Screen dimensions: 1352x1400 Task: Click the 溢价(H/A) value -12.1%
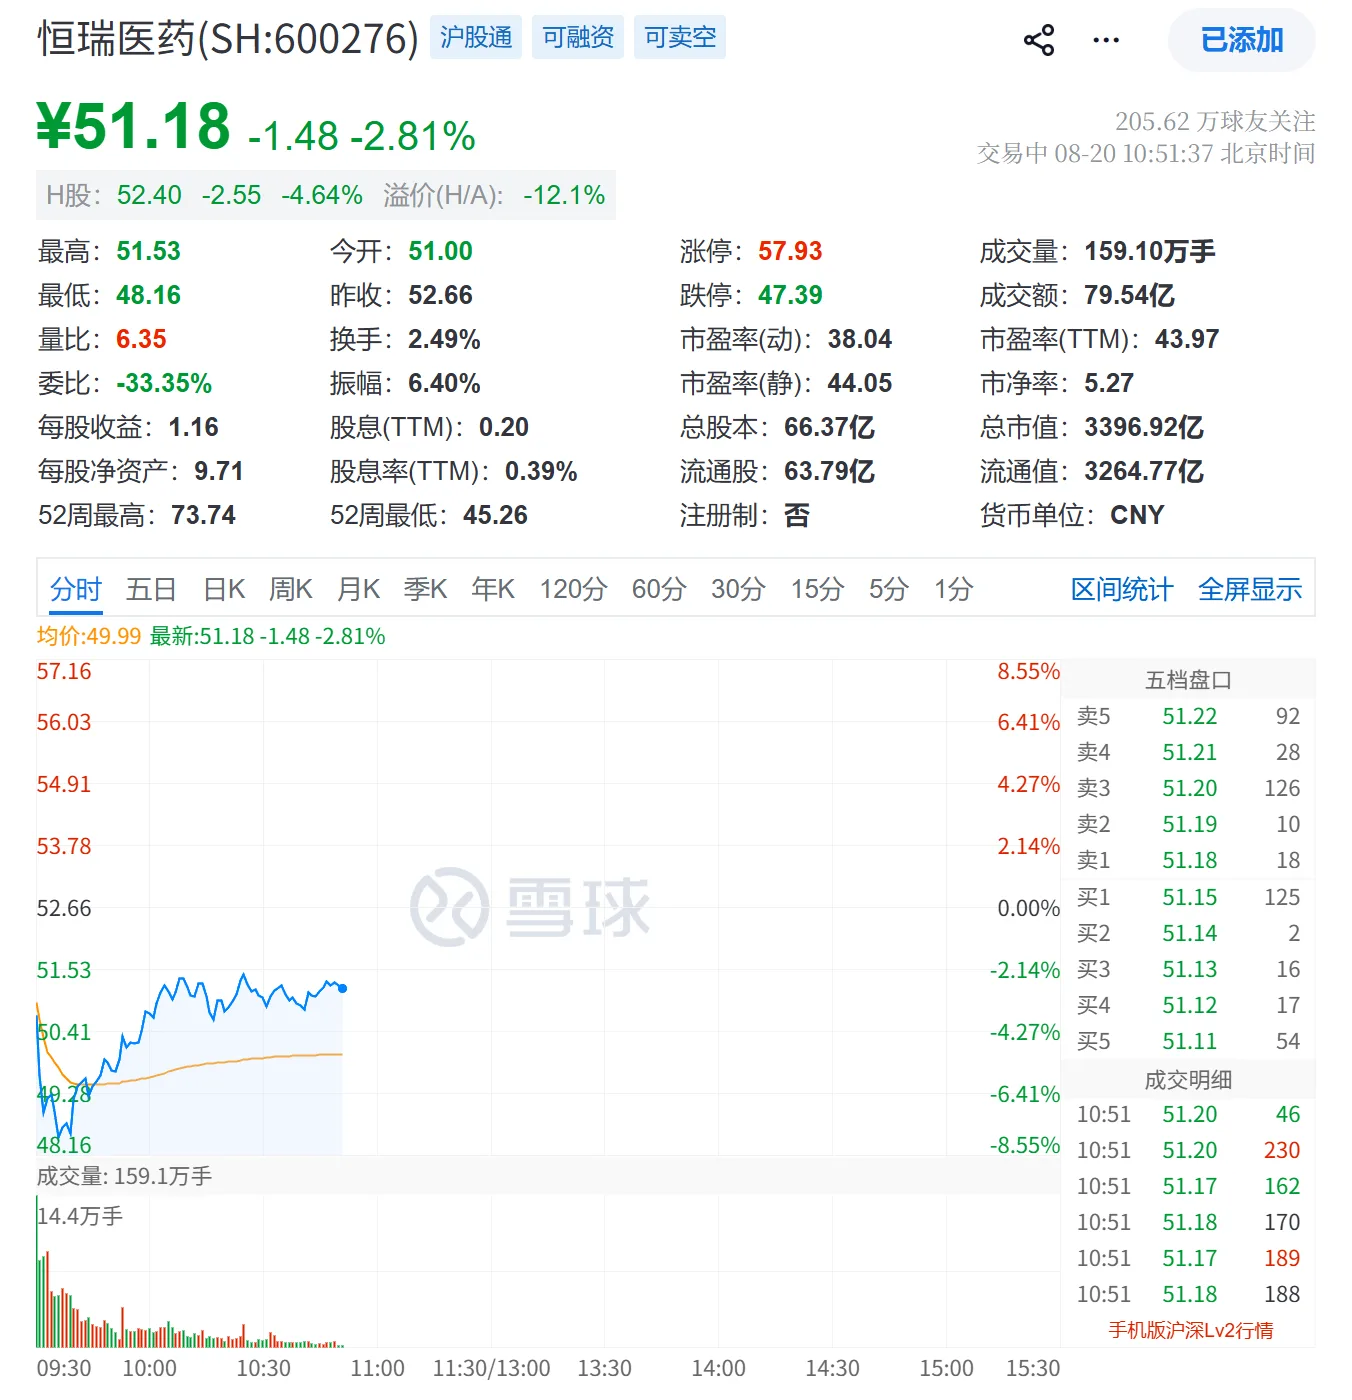click(564, 195)
